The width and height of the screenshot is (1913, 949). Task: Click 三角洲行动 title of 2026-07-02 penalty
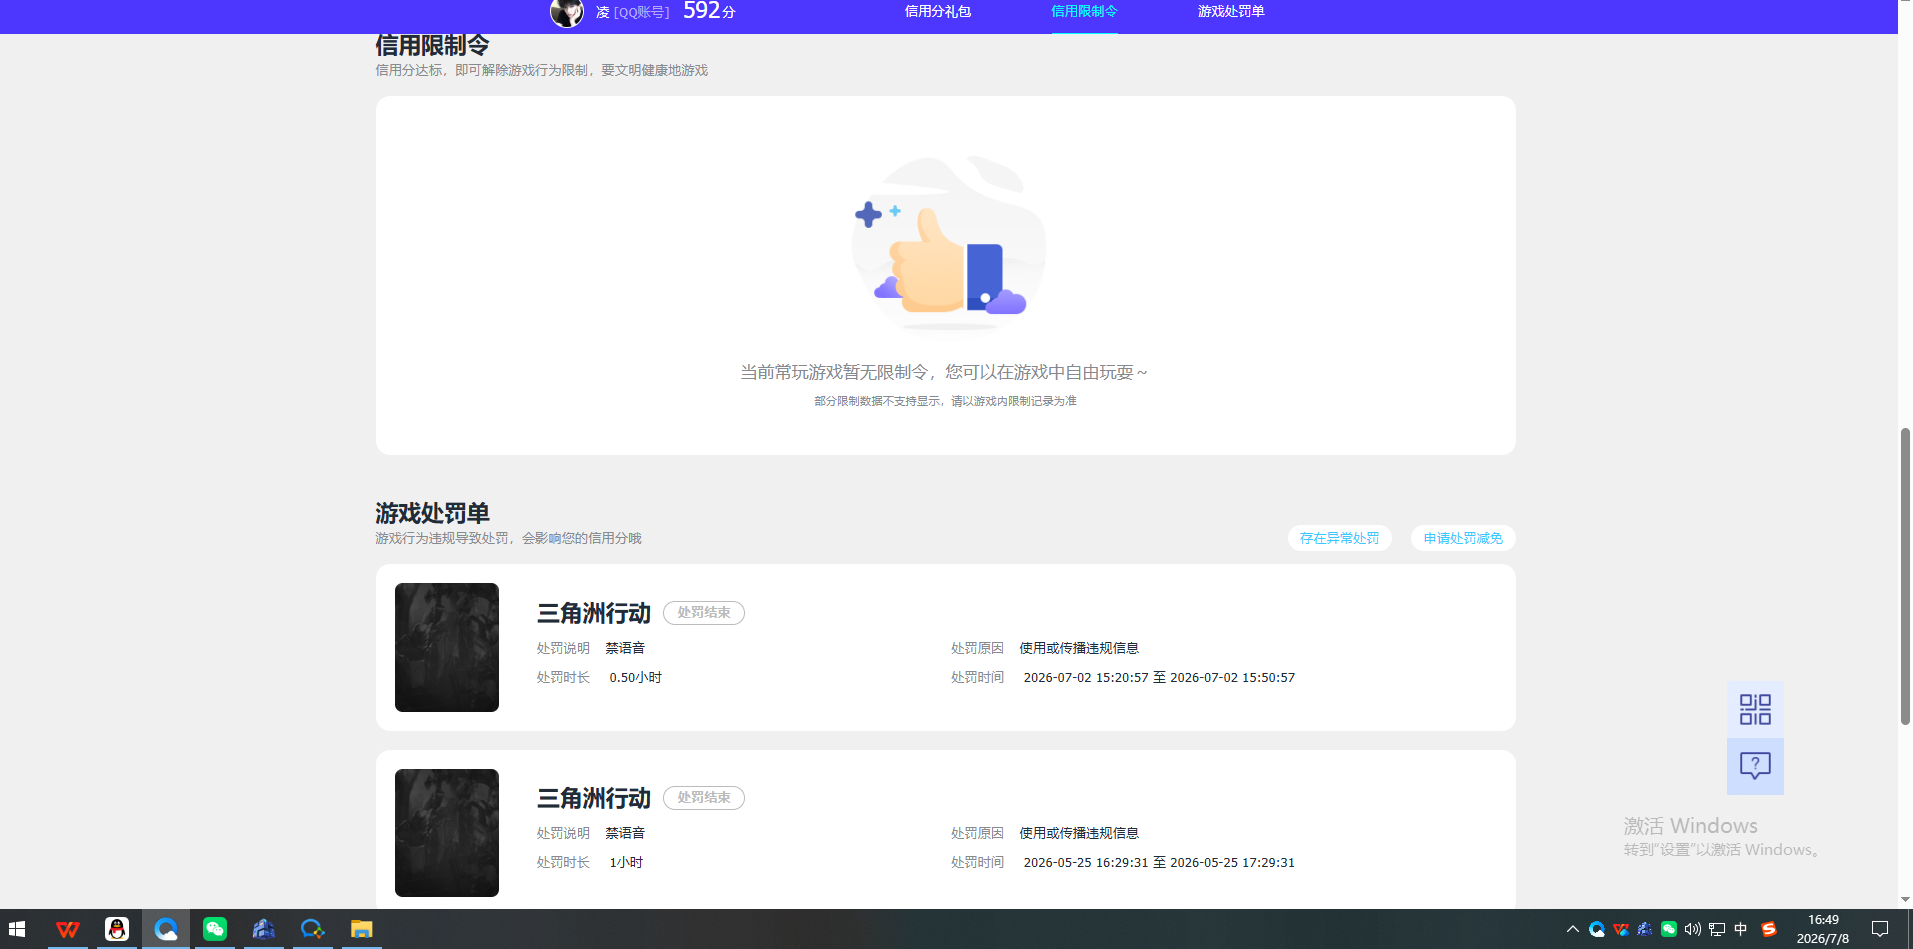(x=594, y=613)
